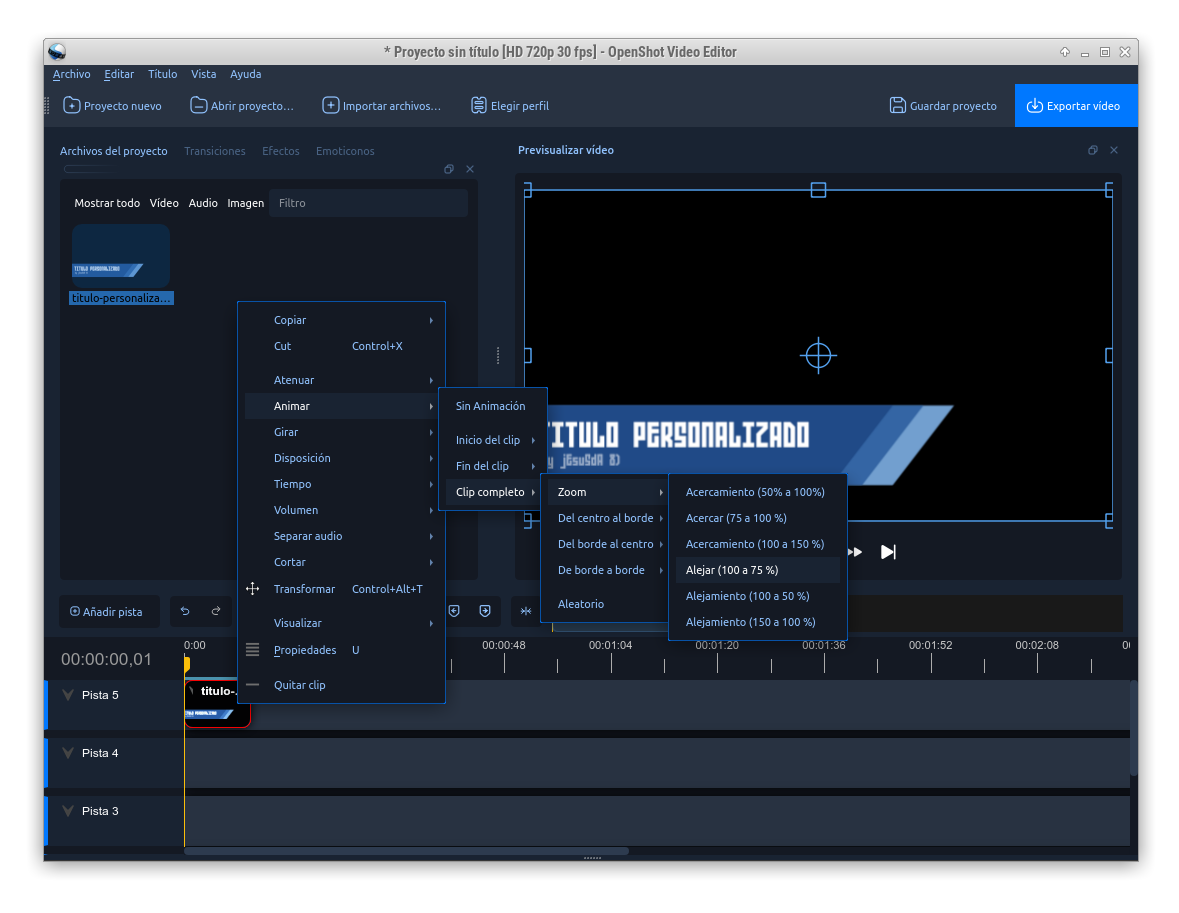Toggle the Pista 4 track chevron
Viewport: 1179px width, 913px height.
[x=68, y=753]
